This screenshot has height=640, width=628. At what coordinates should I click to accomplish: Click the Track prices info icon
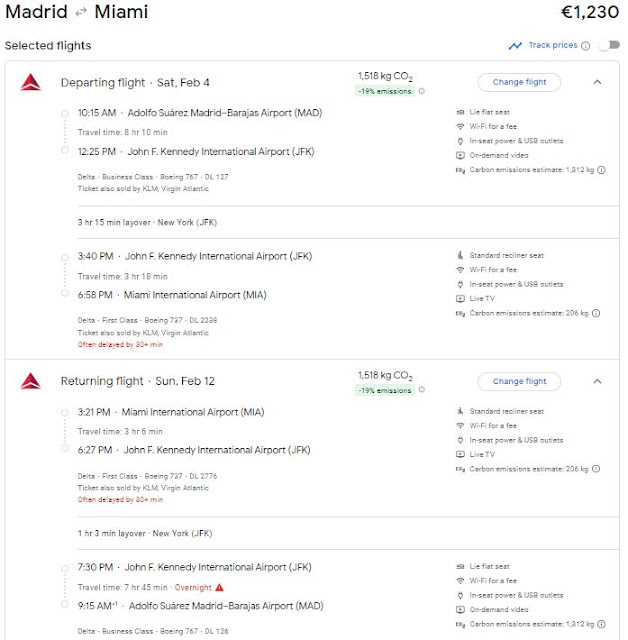[x=585, y=45]
